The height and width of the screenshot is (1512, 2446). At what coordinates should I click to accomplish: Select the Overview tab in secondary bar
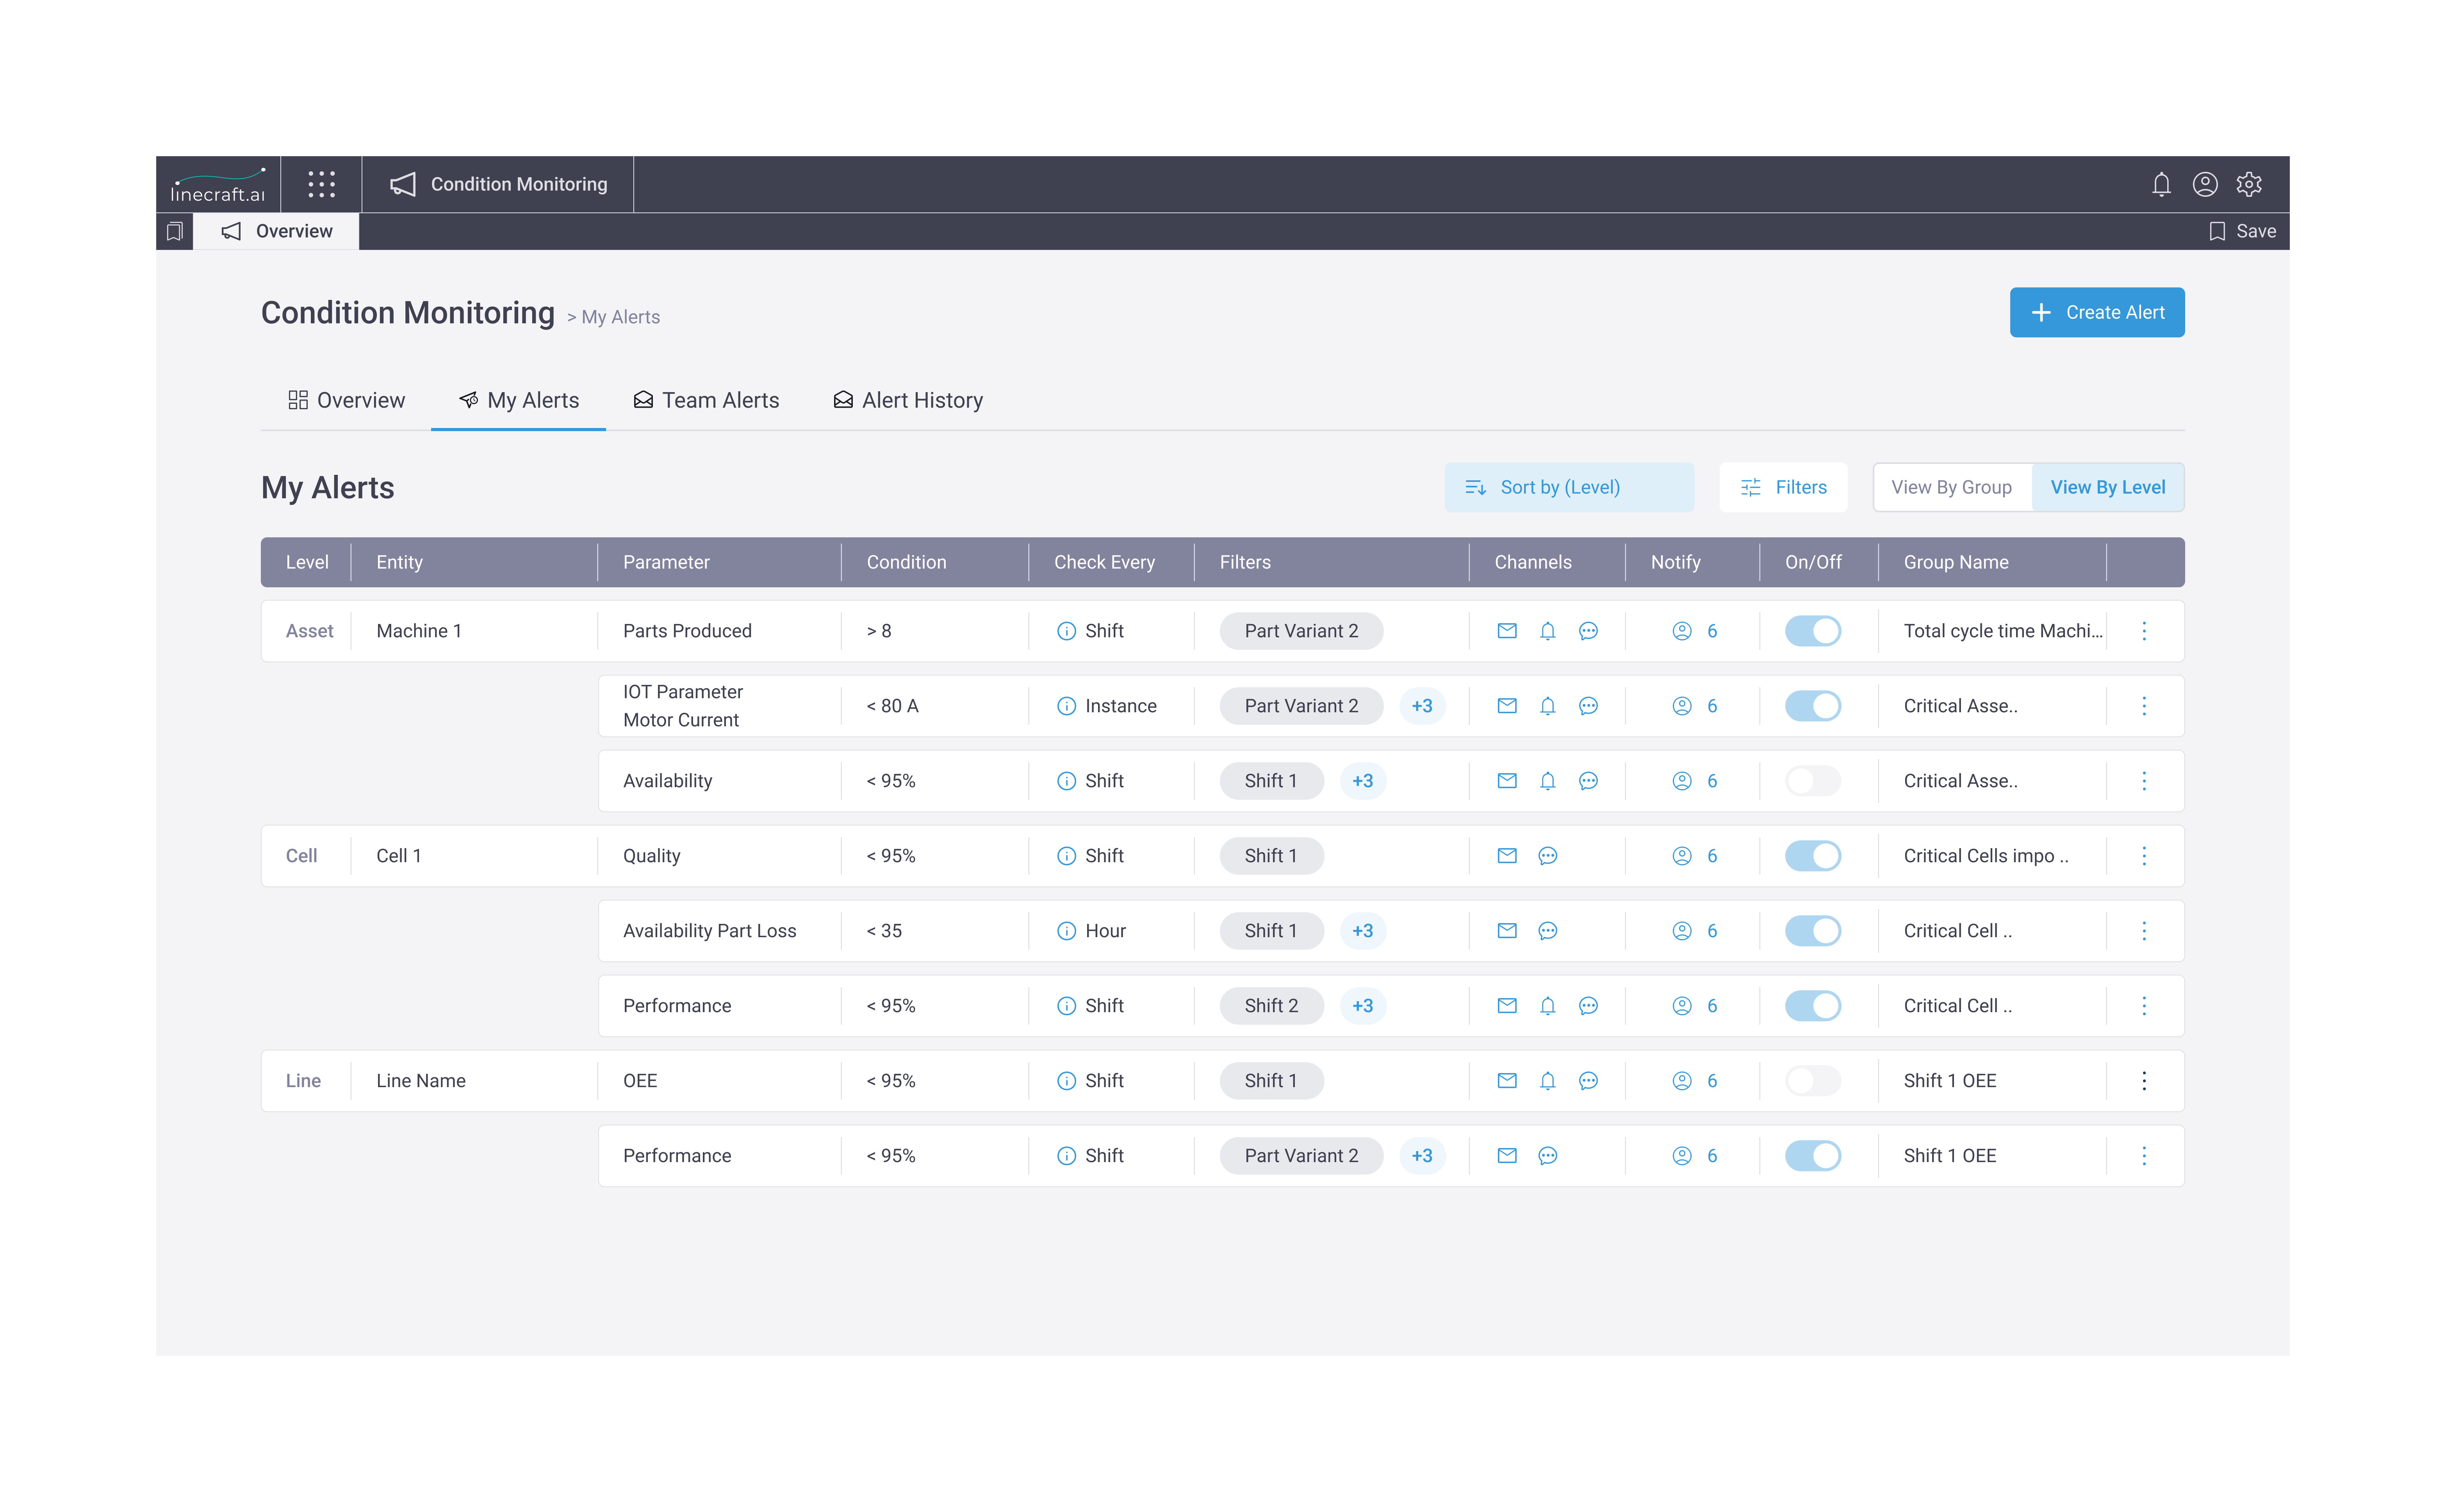(276, 231)
